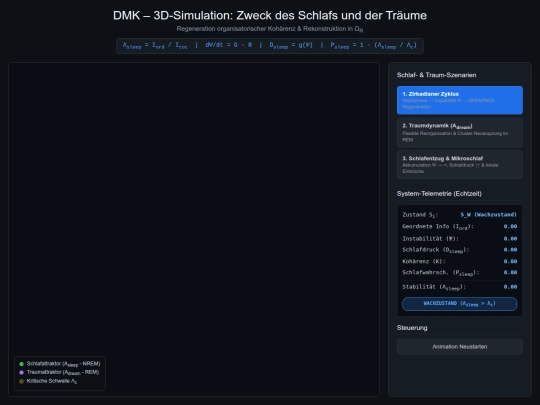The width and height of the screenshot is (540, 405).
Task: Click the purple Traumattraktor legend dot
Action: pos(21,372)
